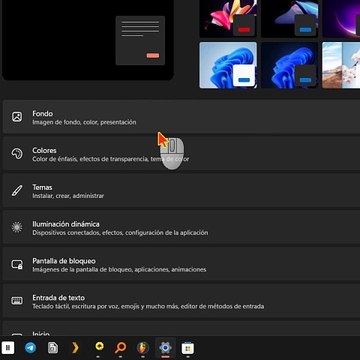The width and height of the screenshot is (360, 360).
Task: Open Iluminación dinámica settings
Action: (181, 227)
